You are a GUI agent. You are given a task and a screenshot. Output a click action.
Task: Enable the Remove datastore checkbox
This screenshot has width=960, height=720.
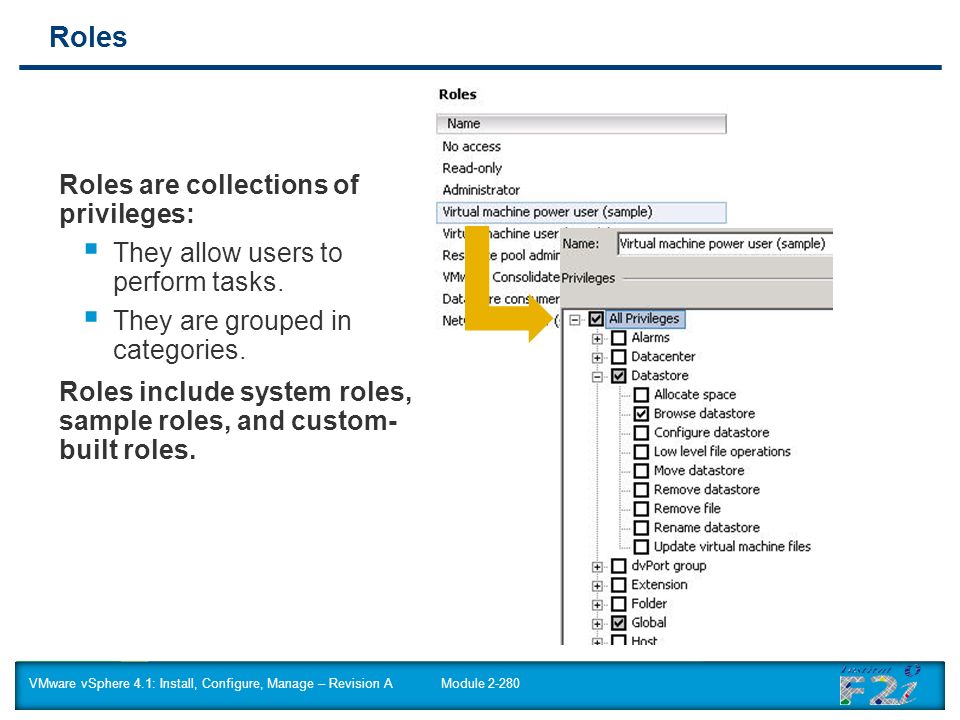(x=641, y=490)
